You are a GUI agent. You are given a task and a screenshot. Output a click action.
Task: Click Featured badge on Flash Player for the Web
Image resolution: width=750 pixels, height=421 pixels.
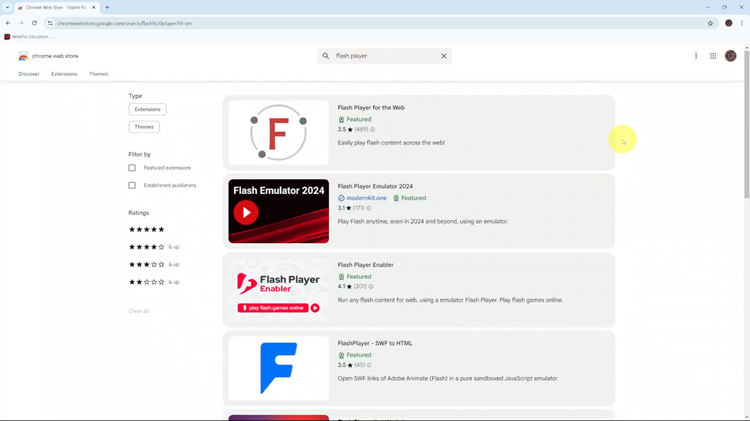coord(354,120)
